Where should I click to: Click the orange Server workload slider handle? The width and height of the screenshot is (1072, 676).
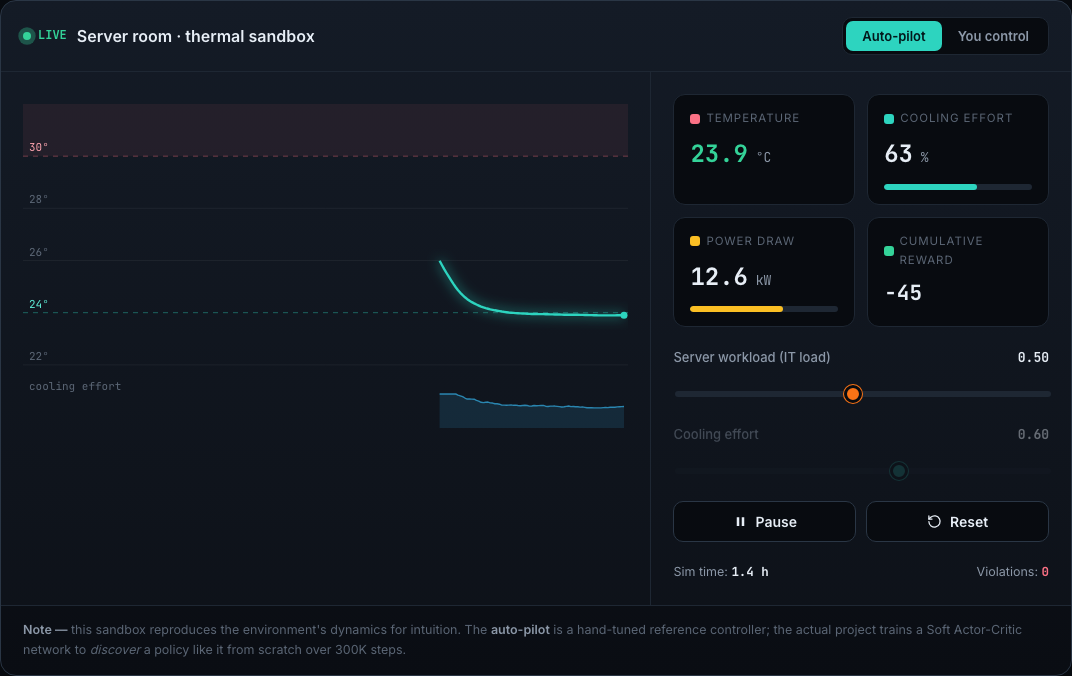[x=853, y=394]
